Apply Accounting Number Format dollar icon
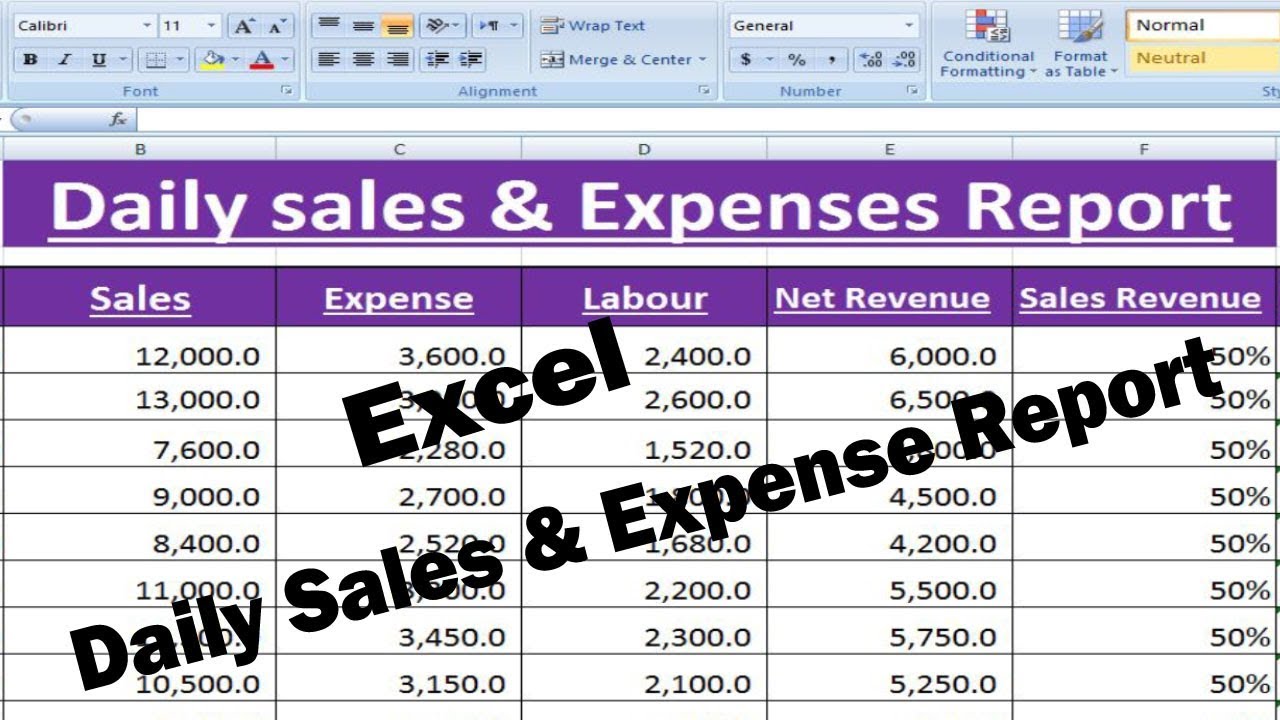 click(x=746, y=60)
